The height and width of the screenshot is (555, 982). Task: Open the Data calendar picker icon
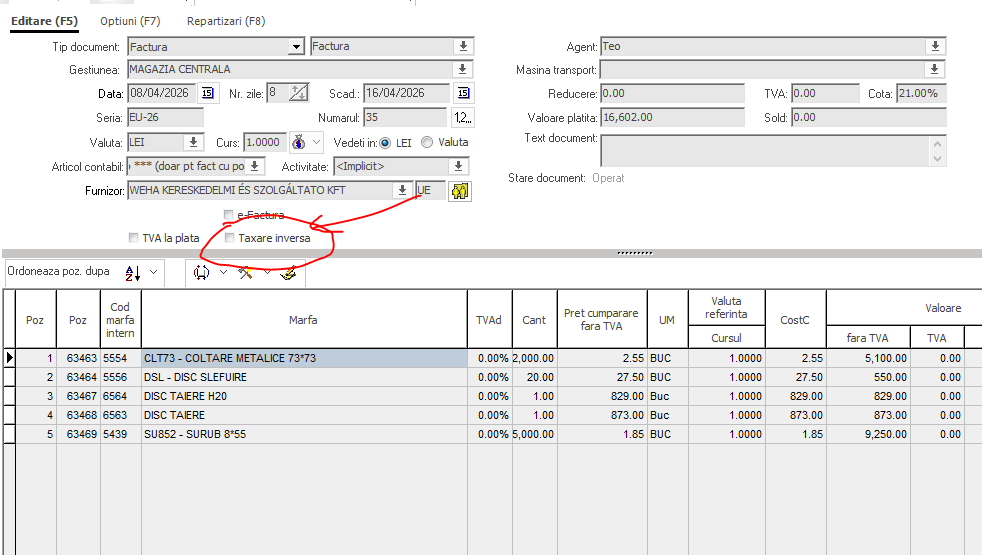click(207, 93)
